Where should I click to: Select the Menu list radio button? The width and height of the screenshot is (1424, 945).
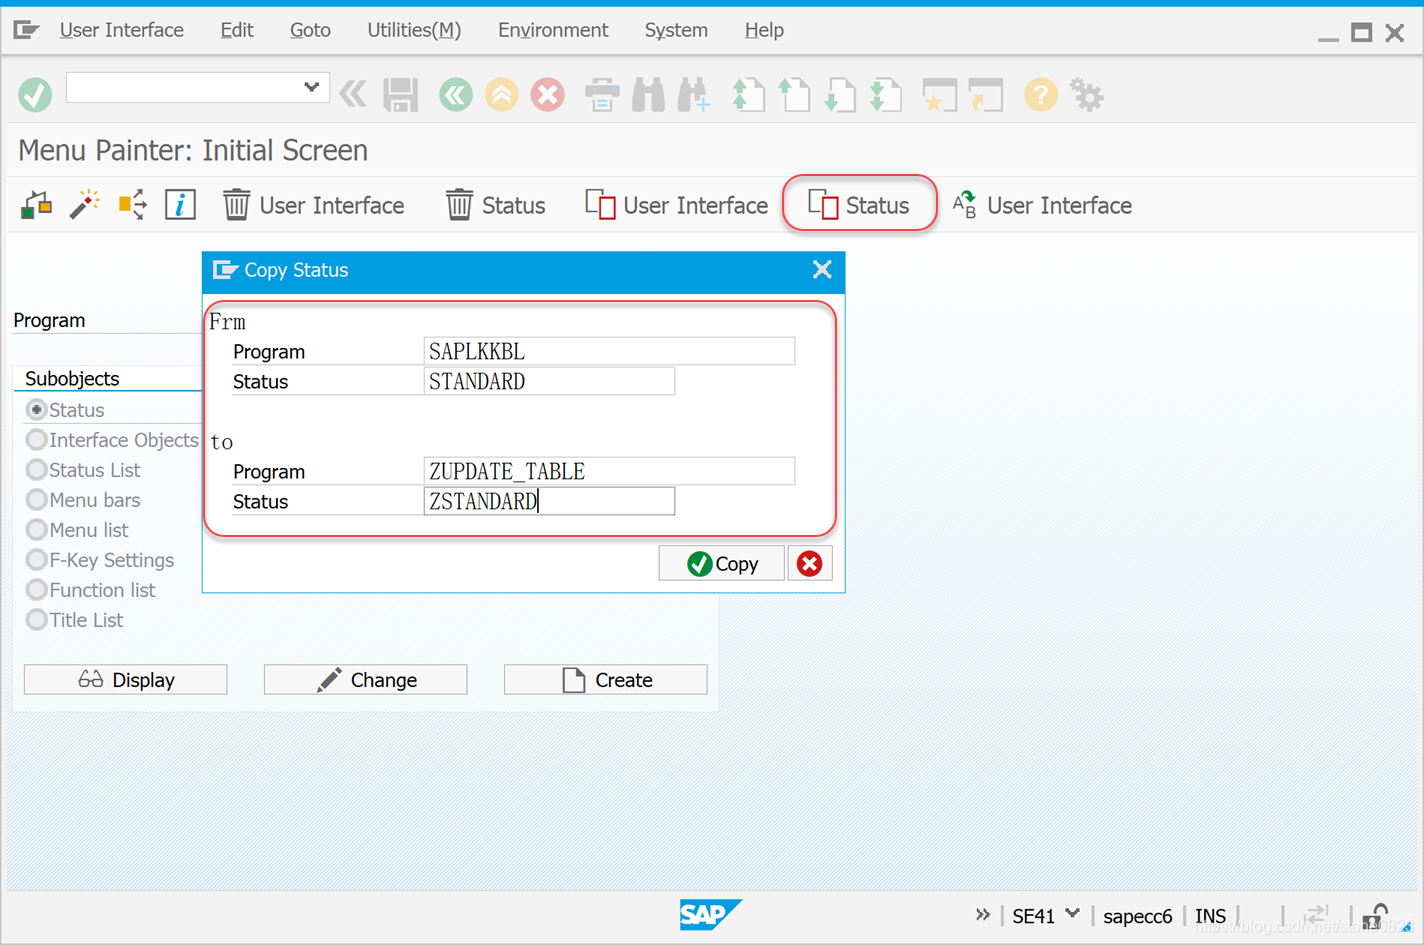coord(37,530)
